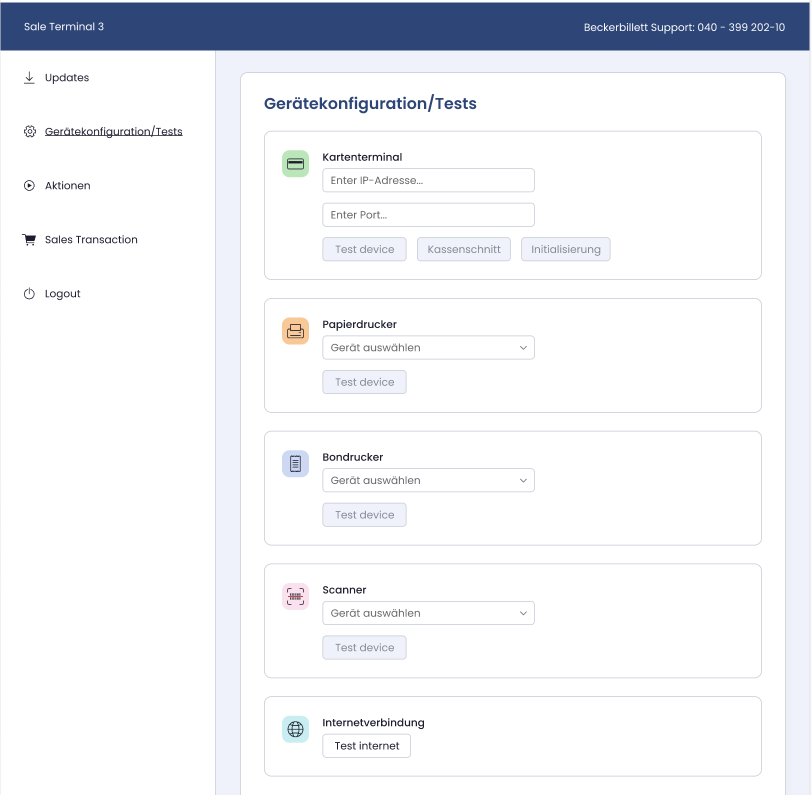Go to the Aktionen menu item

click(67, 185)
